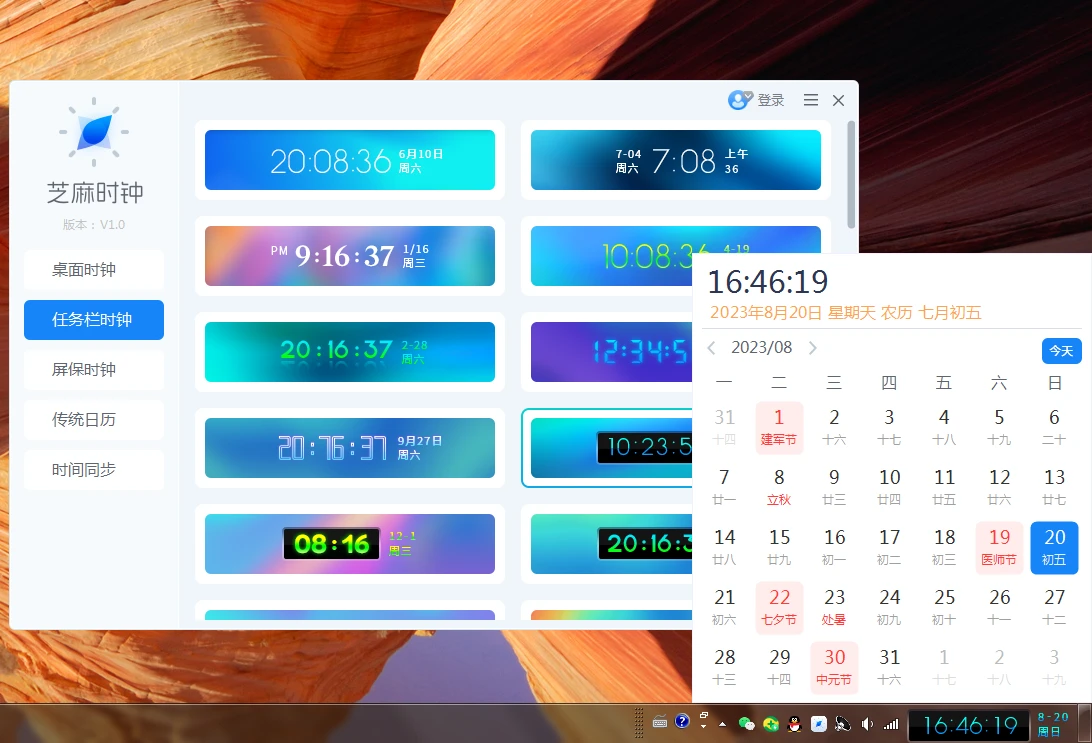The width and height of the screenshot is (1092, 743).
Task: Show hidden tray icons with up arrow
Action: 723,723
